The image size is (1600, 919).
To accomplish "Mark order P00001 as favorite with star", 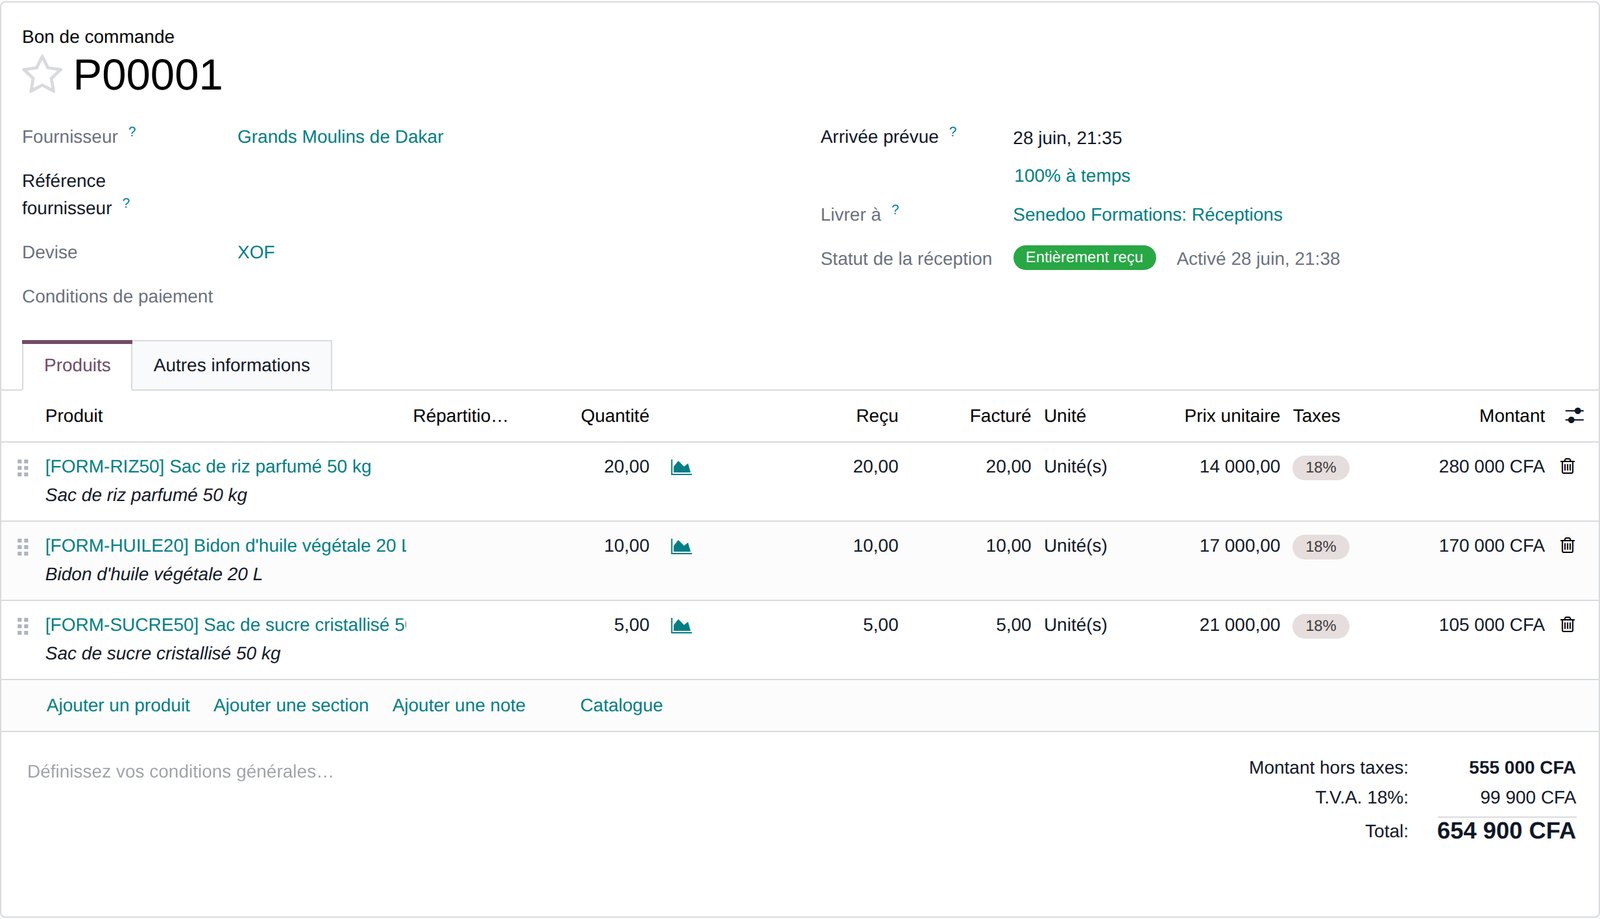I will [x=42, y=75].
